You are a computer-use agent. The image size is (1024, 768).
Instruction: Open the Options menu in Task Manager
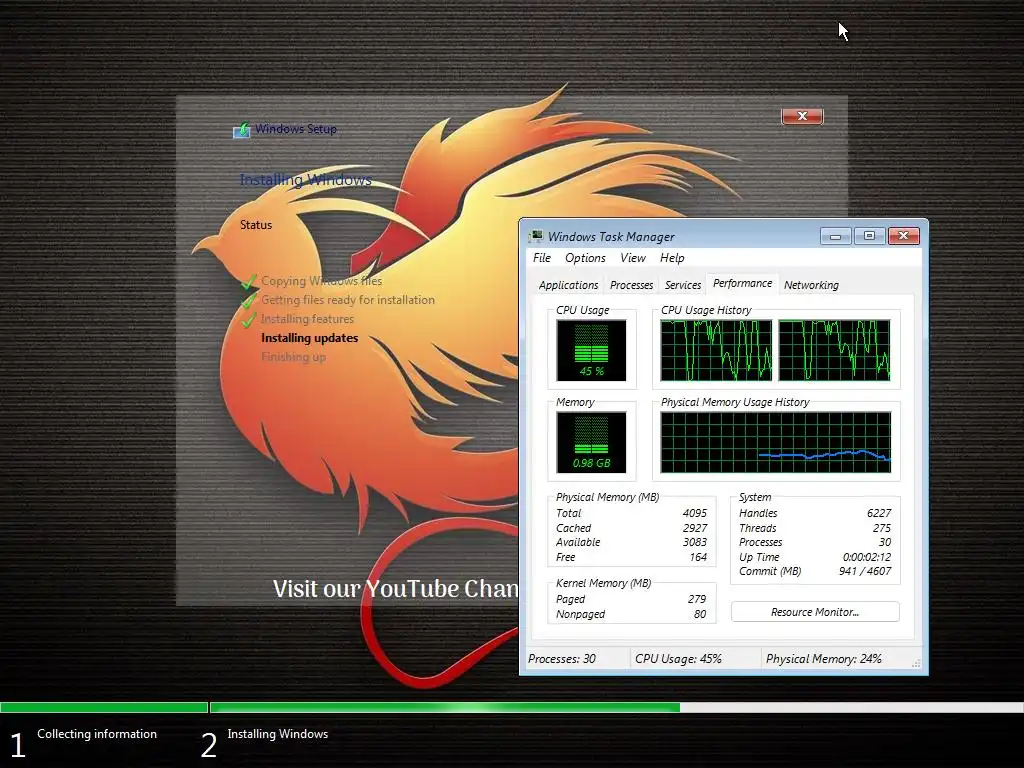[x=585, y=258]
